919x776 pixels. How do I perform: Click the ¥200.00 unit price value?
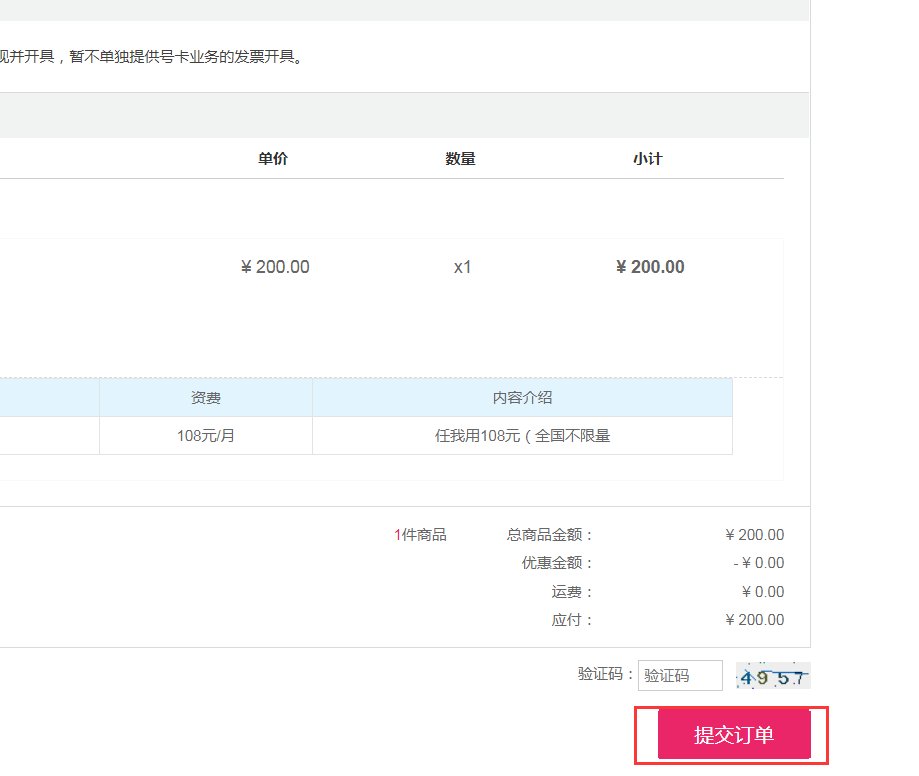pyautogui.click(x=274, y=267)
